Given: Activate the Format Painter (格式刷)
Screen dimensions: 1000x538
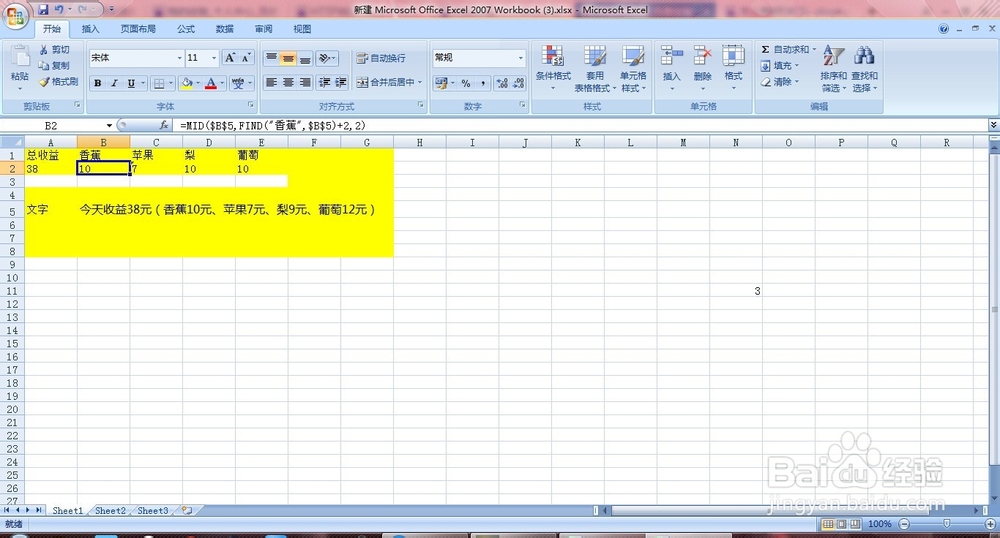Looking at the screenshot, I should pos(58,82).
